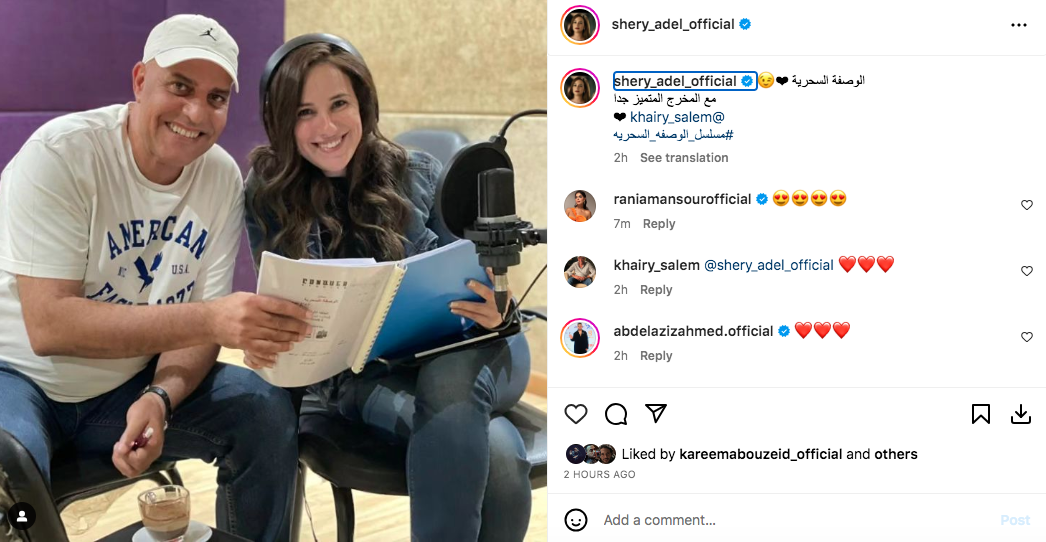The image size is (1046, 542).
Task: Like the post with heart icon
Action: [x=576, y=414]
